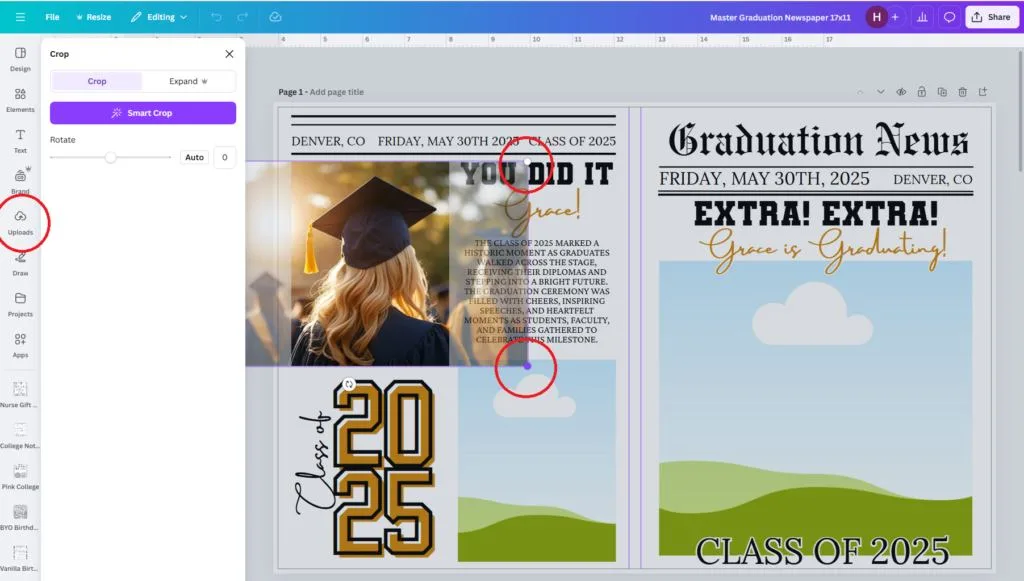Open the Uploads sidebar panel
Viewport: 1024px width, 581px height.
click(20, 223)
